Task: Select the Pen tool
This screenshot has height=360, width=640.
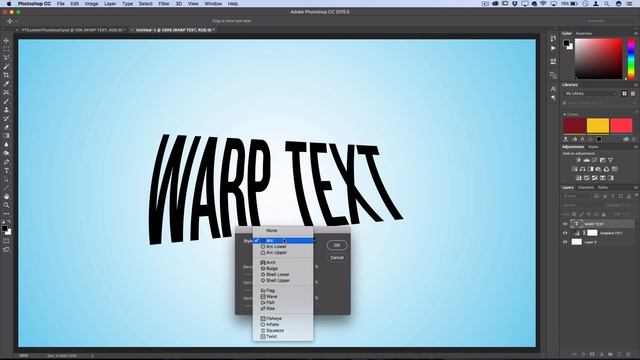Action: click(6, 162)
